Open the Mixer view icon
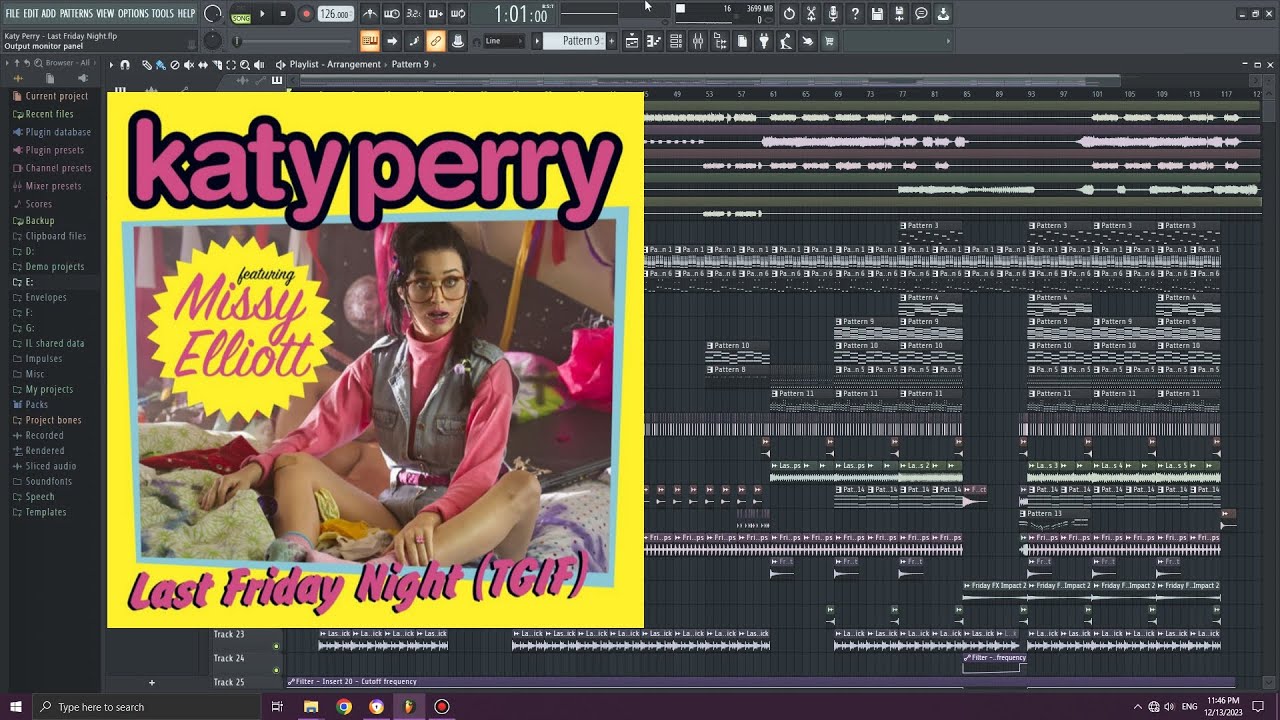Viewport: 1280px width, 720px height. click(x=698, y=41)
